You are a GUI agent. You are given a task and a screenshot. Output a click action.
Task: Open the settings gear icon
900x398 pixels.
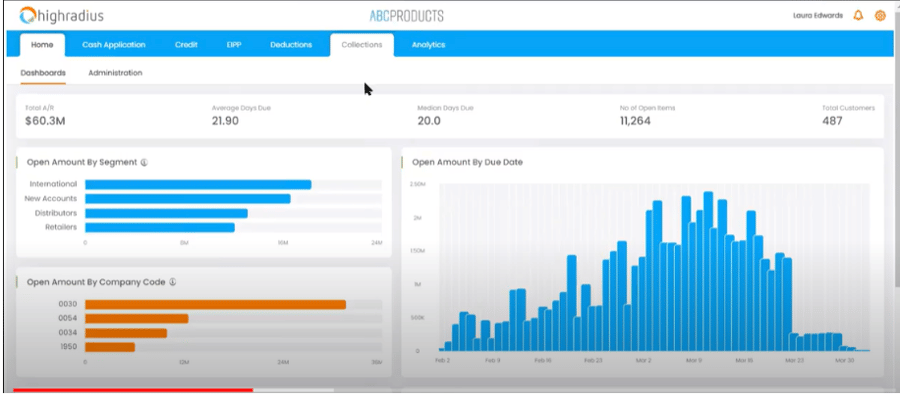click(879, 16)
